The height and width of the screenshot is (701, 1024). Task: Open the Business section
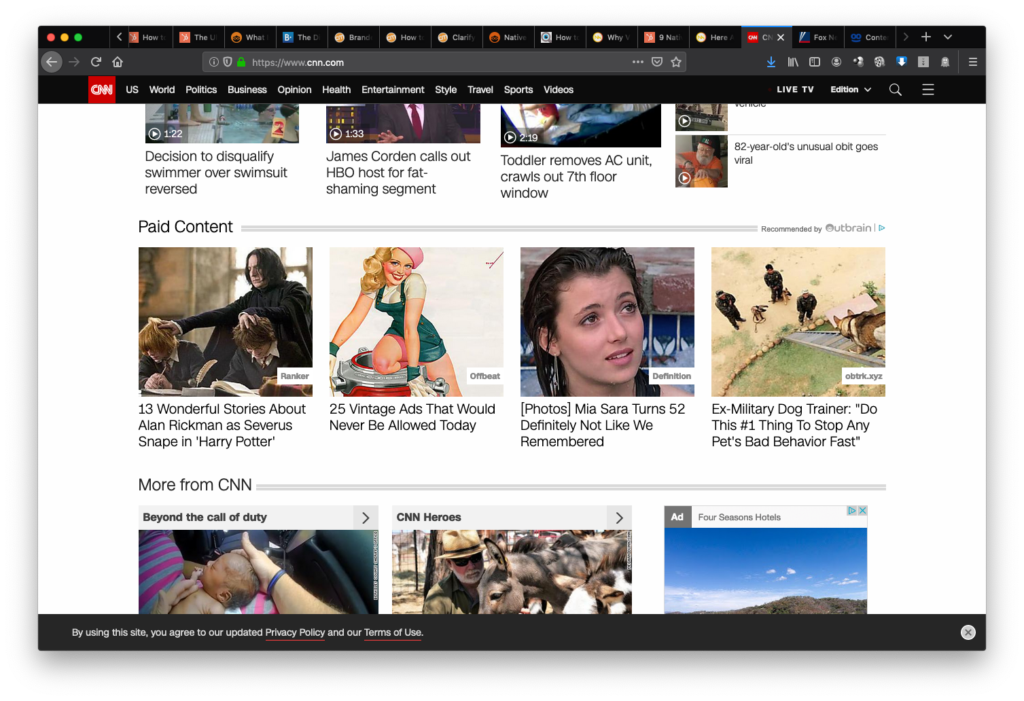(x=247, y=90)
